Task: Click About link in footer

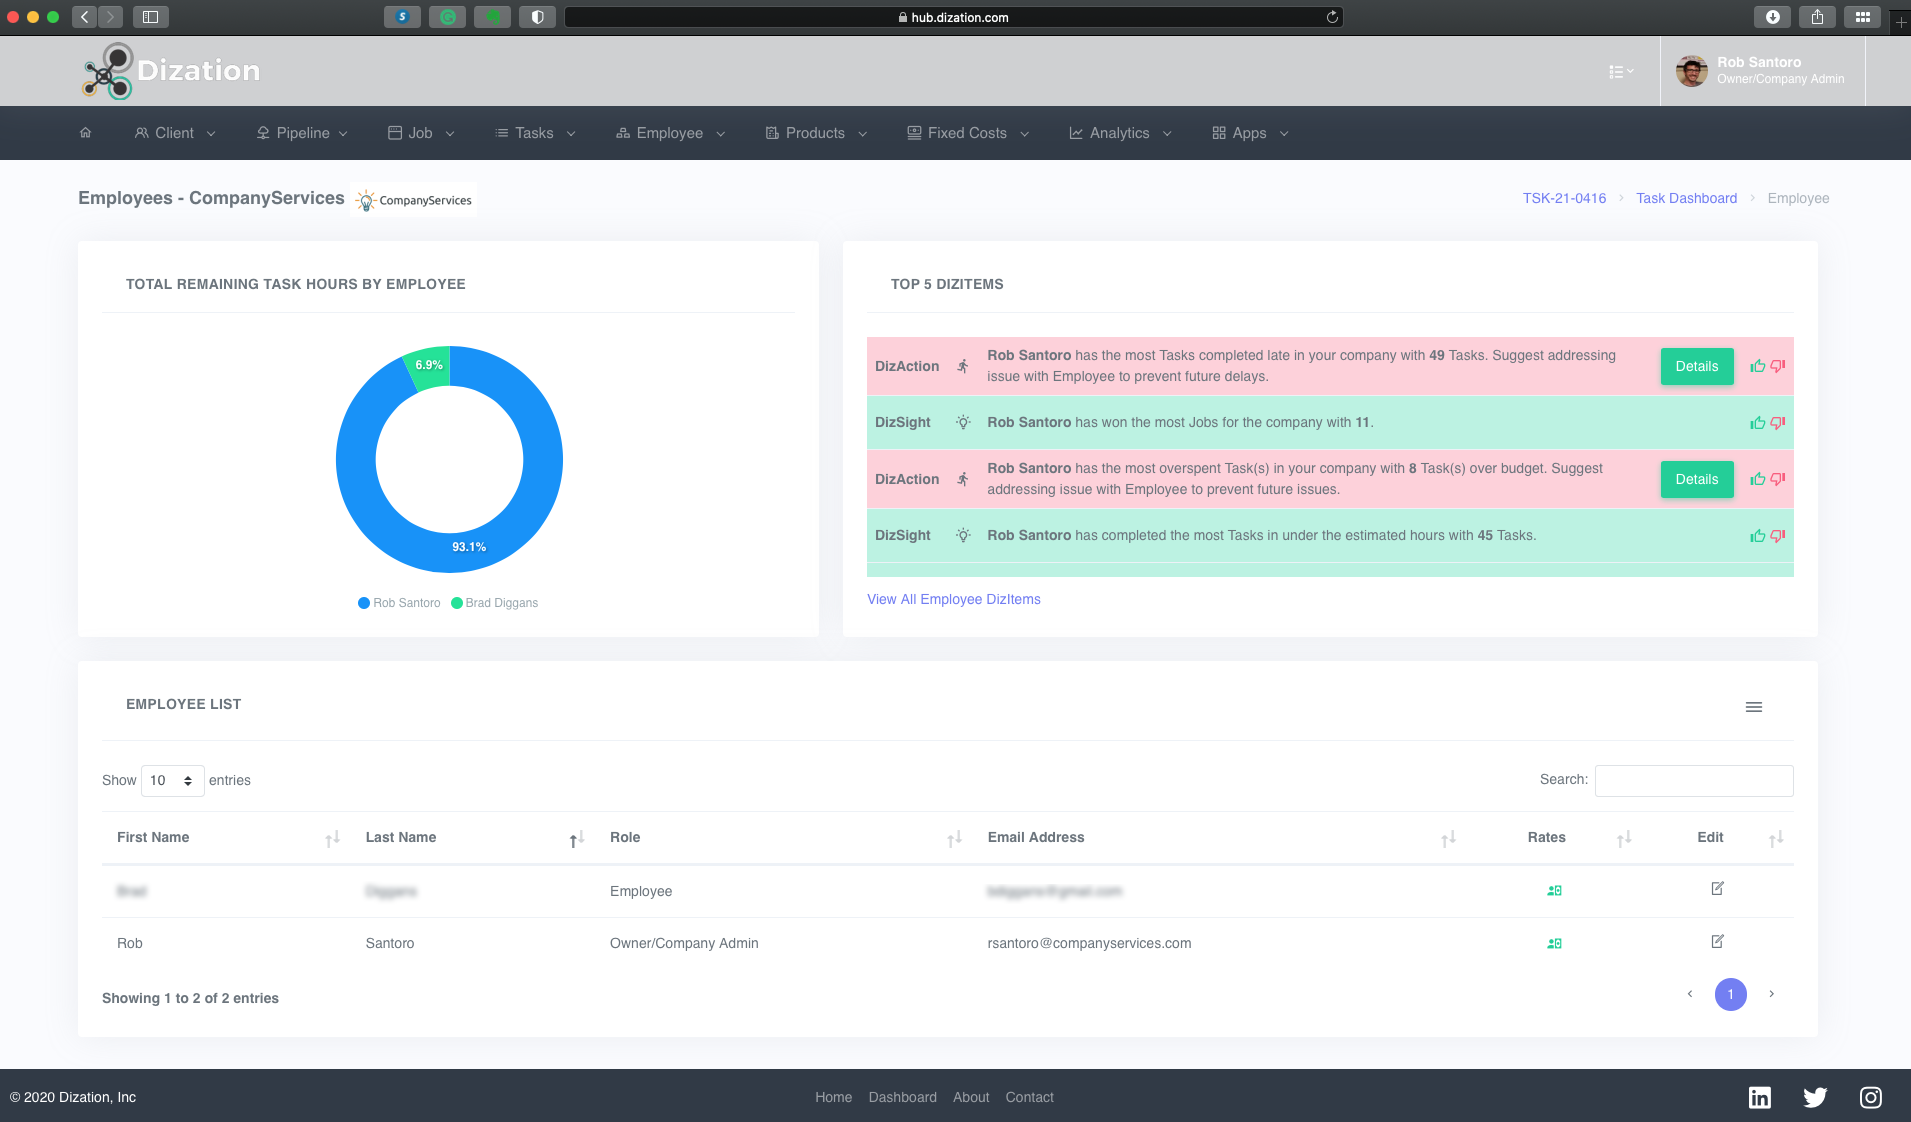Action: pyautogui.click(x=971, y=1097)
